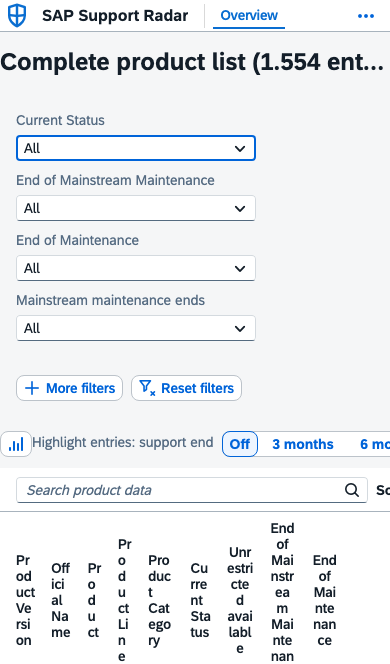Screen dimensions: 390x664
Task: Open the Mainstream maintenance ends dropdown
Action: [x=136, y=328]
